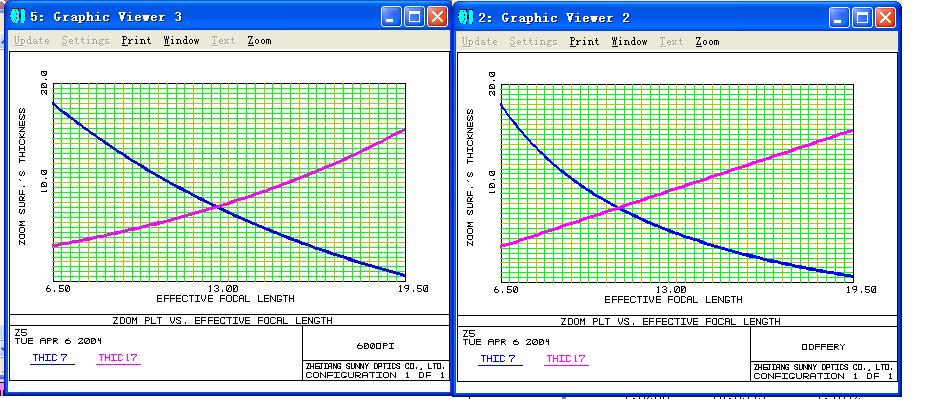The width and height of the screenshot is (935, 406).
Task: Open Settings menu in Graphic Viewer 3
Action: [85, 41]
